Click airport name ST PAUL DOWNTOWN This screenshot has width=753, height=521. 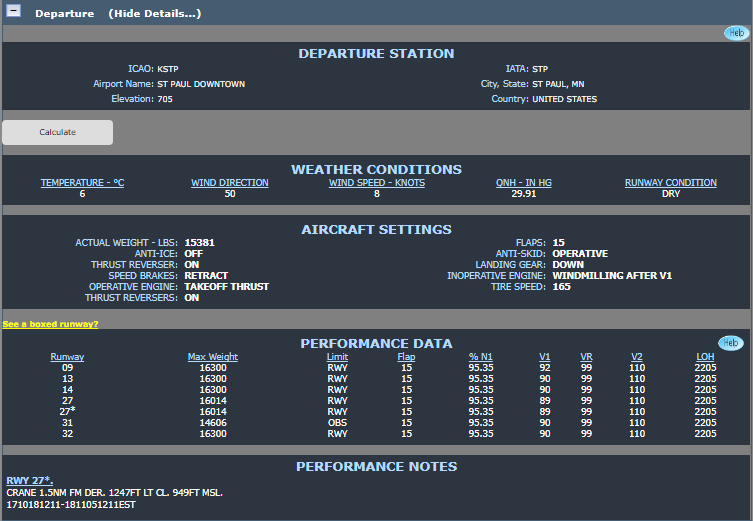[201, 84]
